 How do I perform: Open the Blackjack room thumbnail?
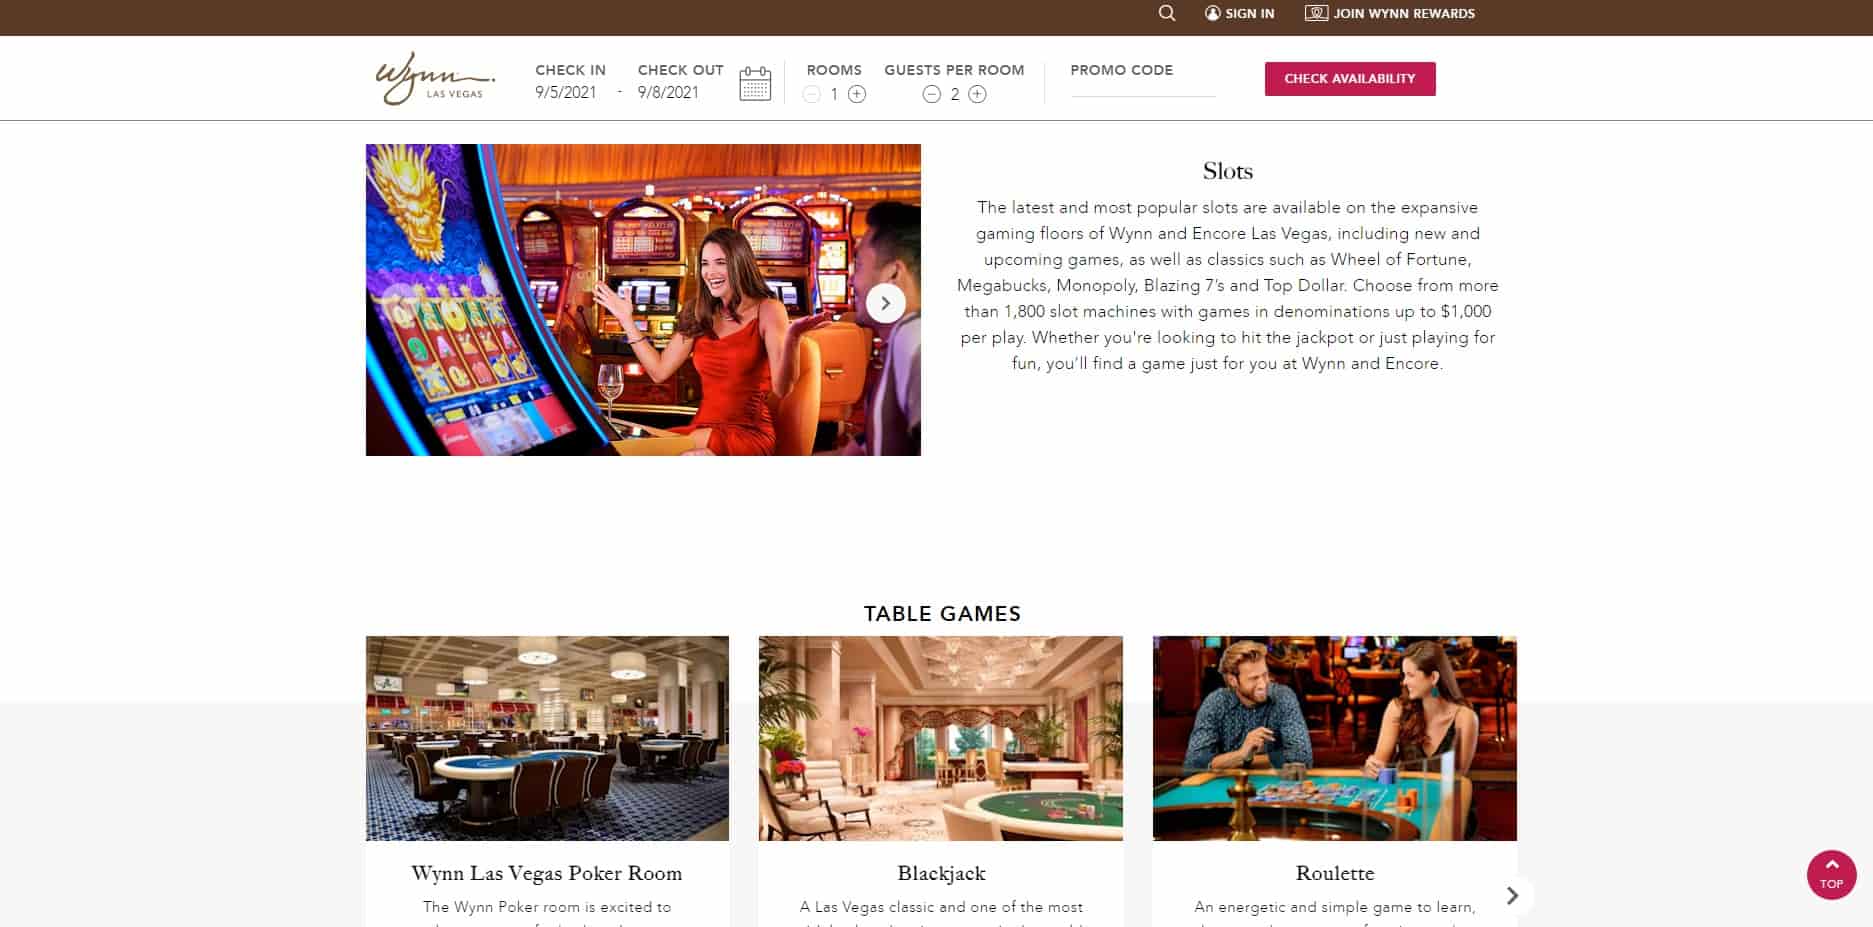941,738
